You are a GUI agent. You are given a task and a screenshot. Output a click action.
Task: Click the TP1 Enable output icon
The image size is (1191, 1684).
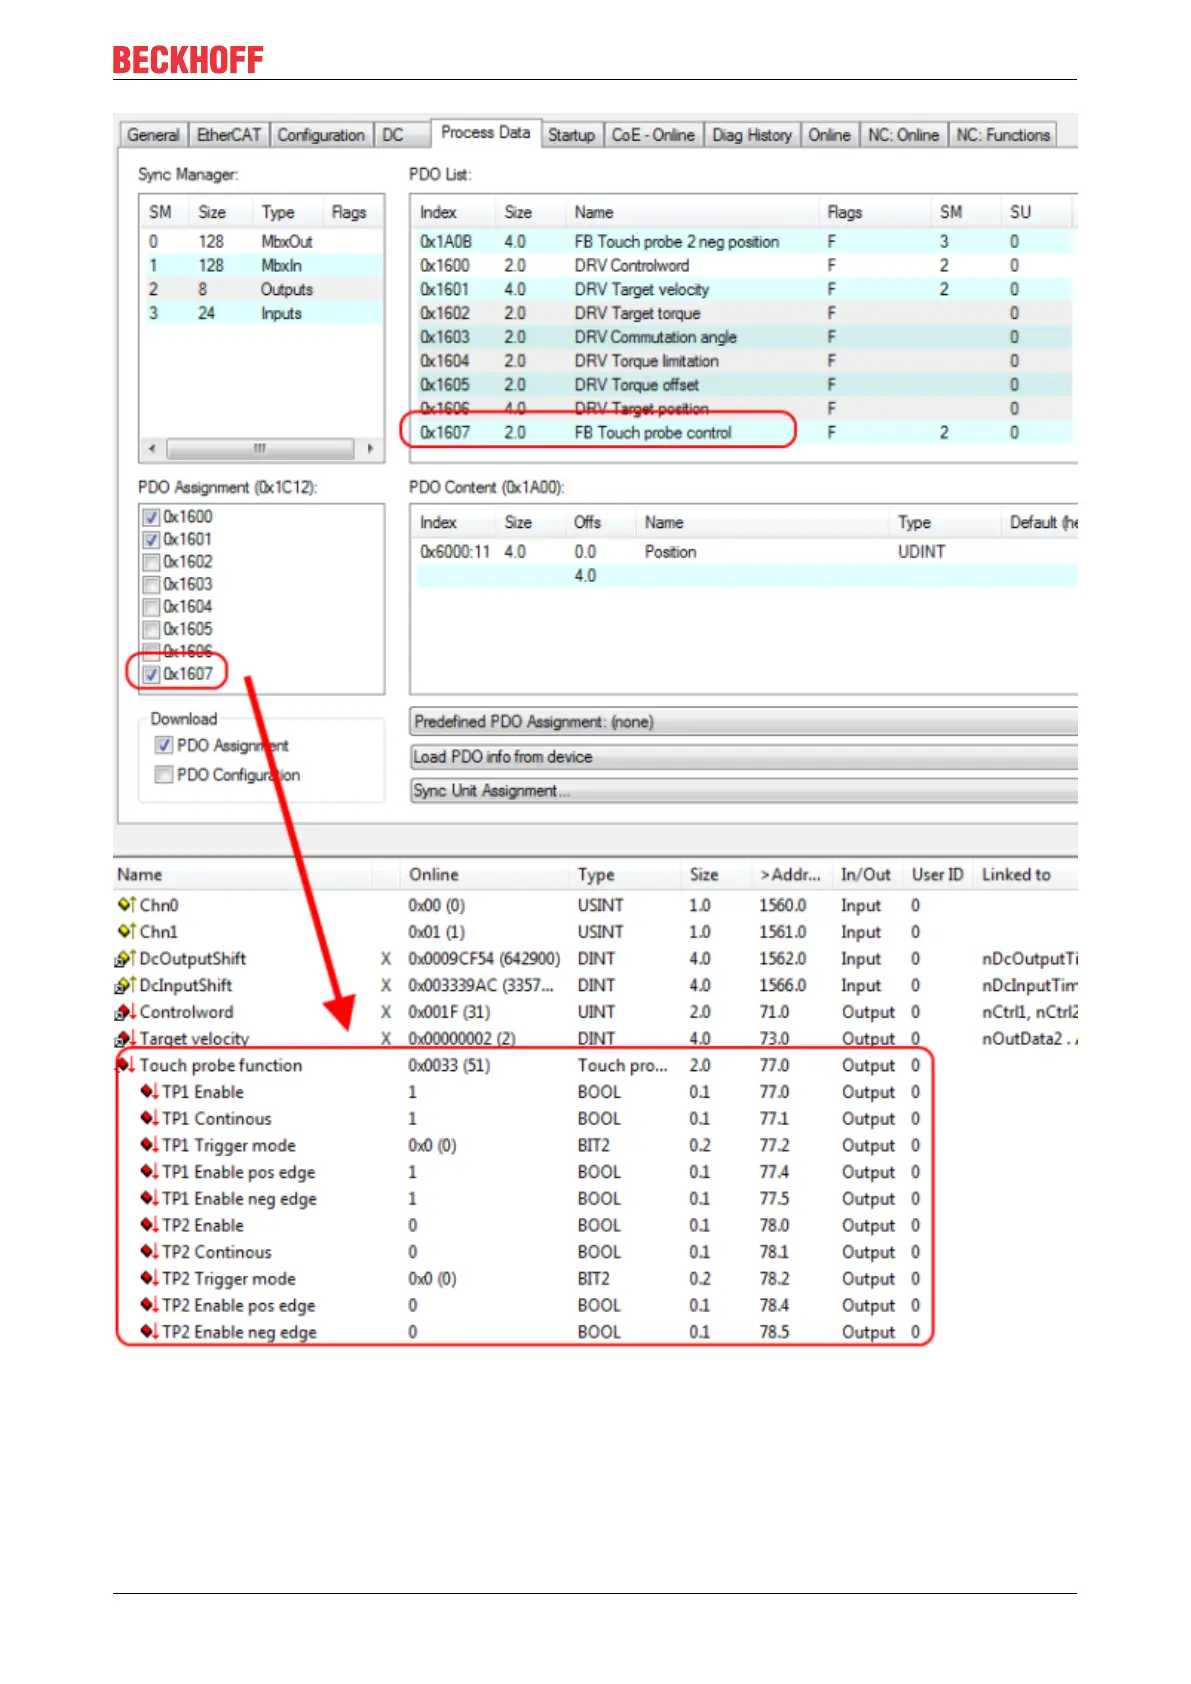(149, 1092)
